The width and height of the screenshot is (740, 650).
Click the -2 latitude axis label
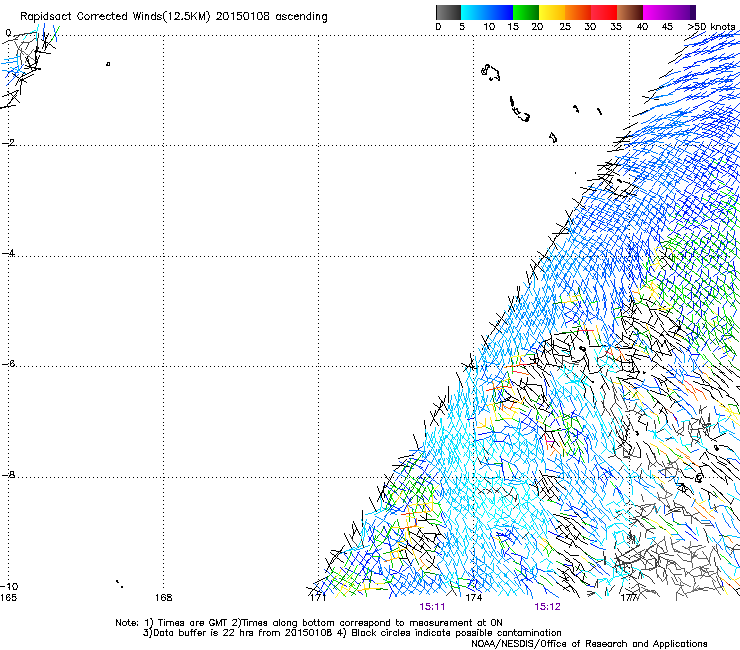(x=8, y=143)
